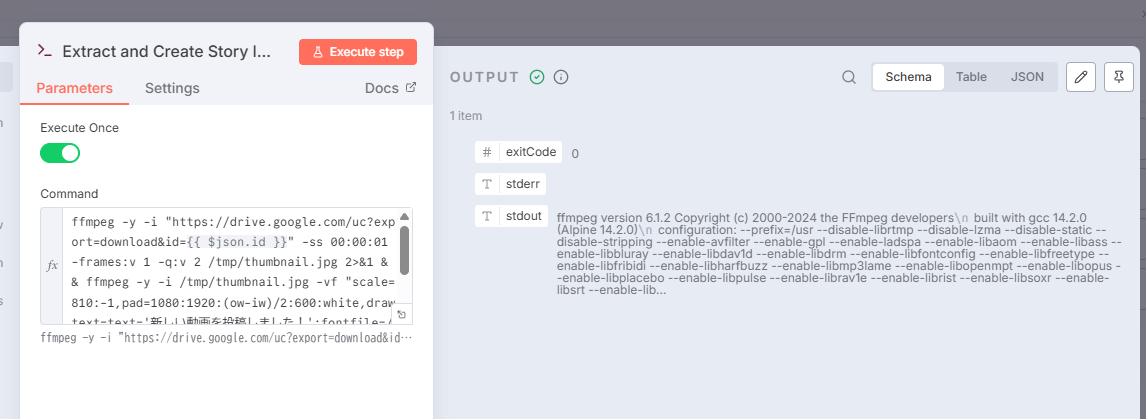Click the search icon in output panel
1146x419 pixels.
(x=849, y=77)
